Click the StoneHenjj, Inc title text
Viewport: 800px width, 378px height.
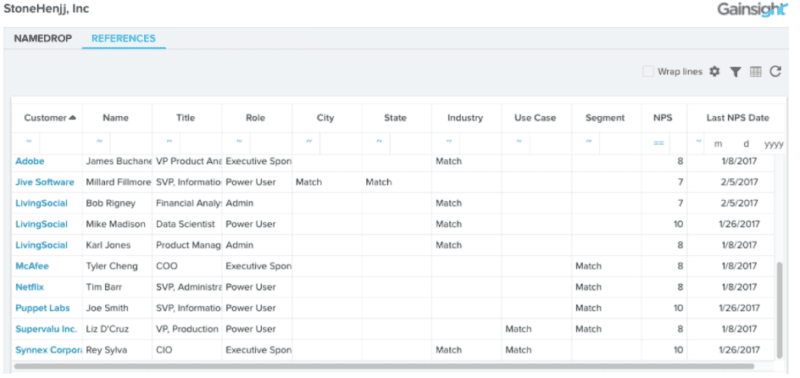point(46,9)
